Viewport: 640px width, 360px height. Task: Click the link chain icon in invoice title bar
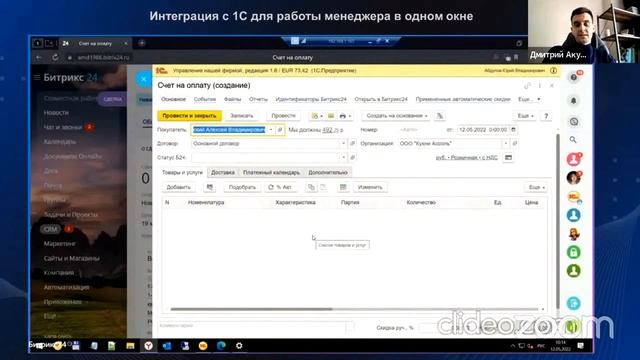point(527,86)
